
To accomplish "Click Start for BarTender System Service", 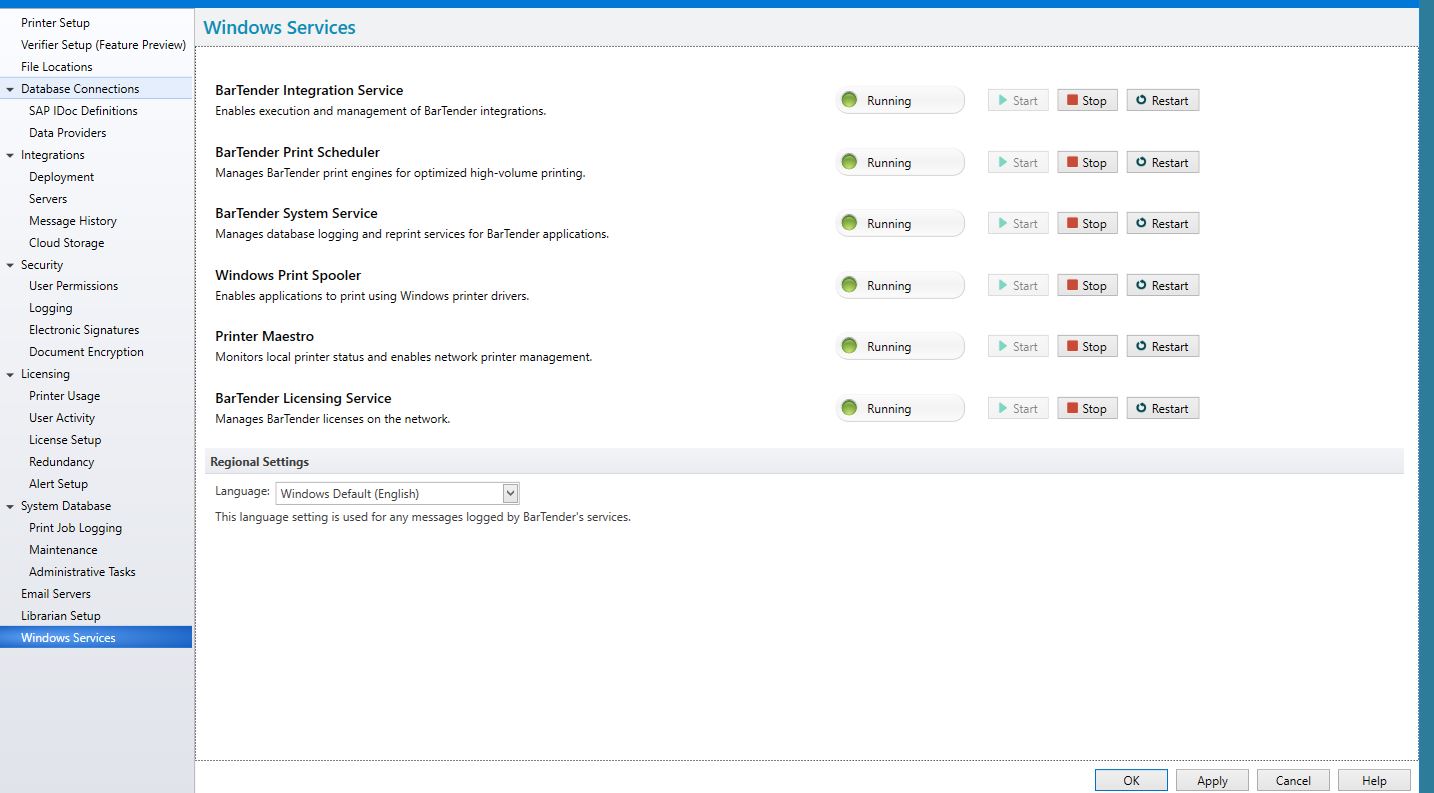I will [x=1018, y=223].
